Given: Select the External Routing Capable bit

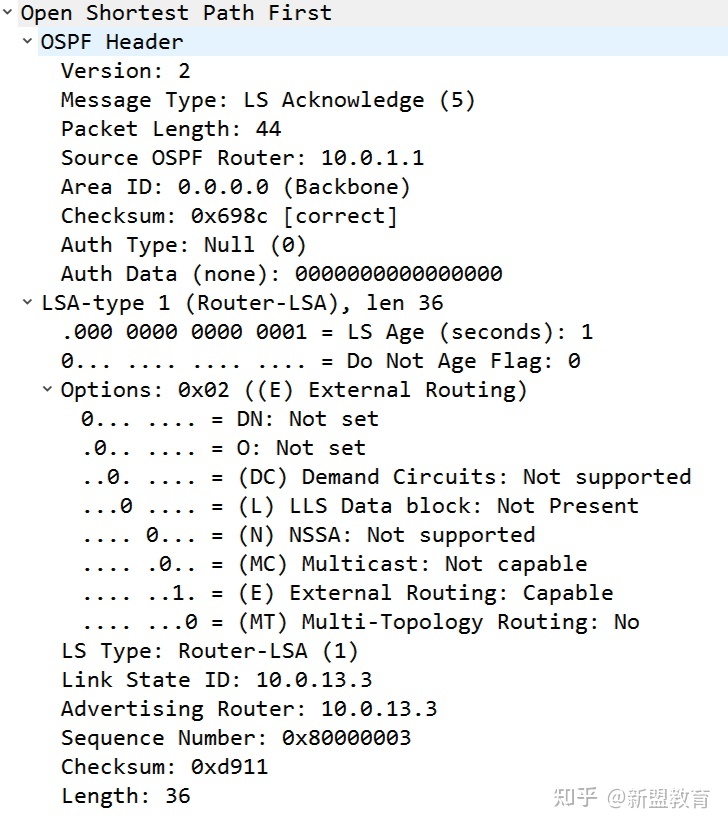Looking at the screenshot, I should click(347, 593).
